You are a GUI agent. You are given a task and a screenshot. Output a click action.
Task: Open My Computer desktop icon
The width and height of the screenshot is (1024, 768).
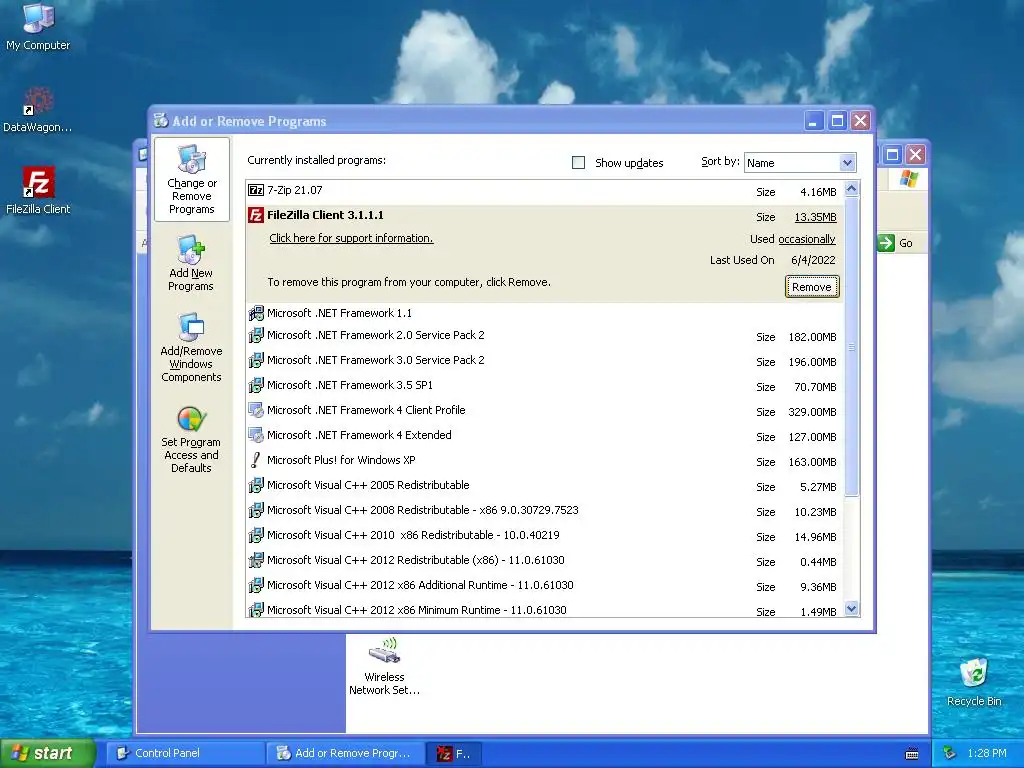[38, 26]
